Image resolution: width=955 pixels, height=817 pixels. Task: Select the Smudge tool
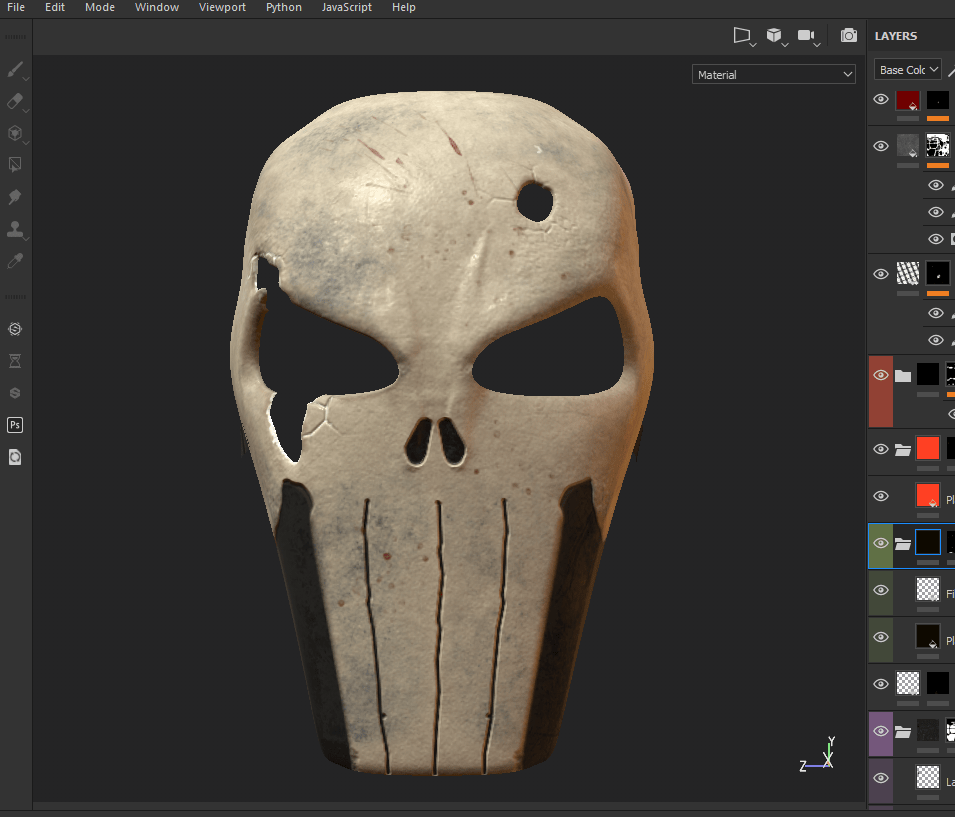click(x=15, y=197)
